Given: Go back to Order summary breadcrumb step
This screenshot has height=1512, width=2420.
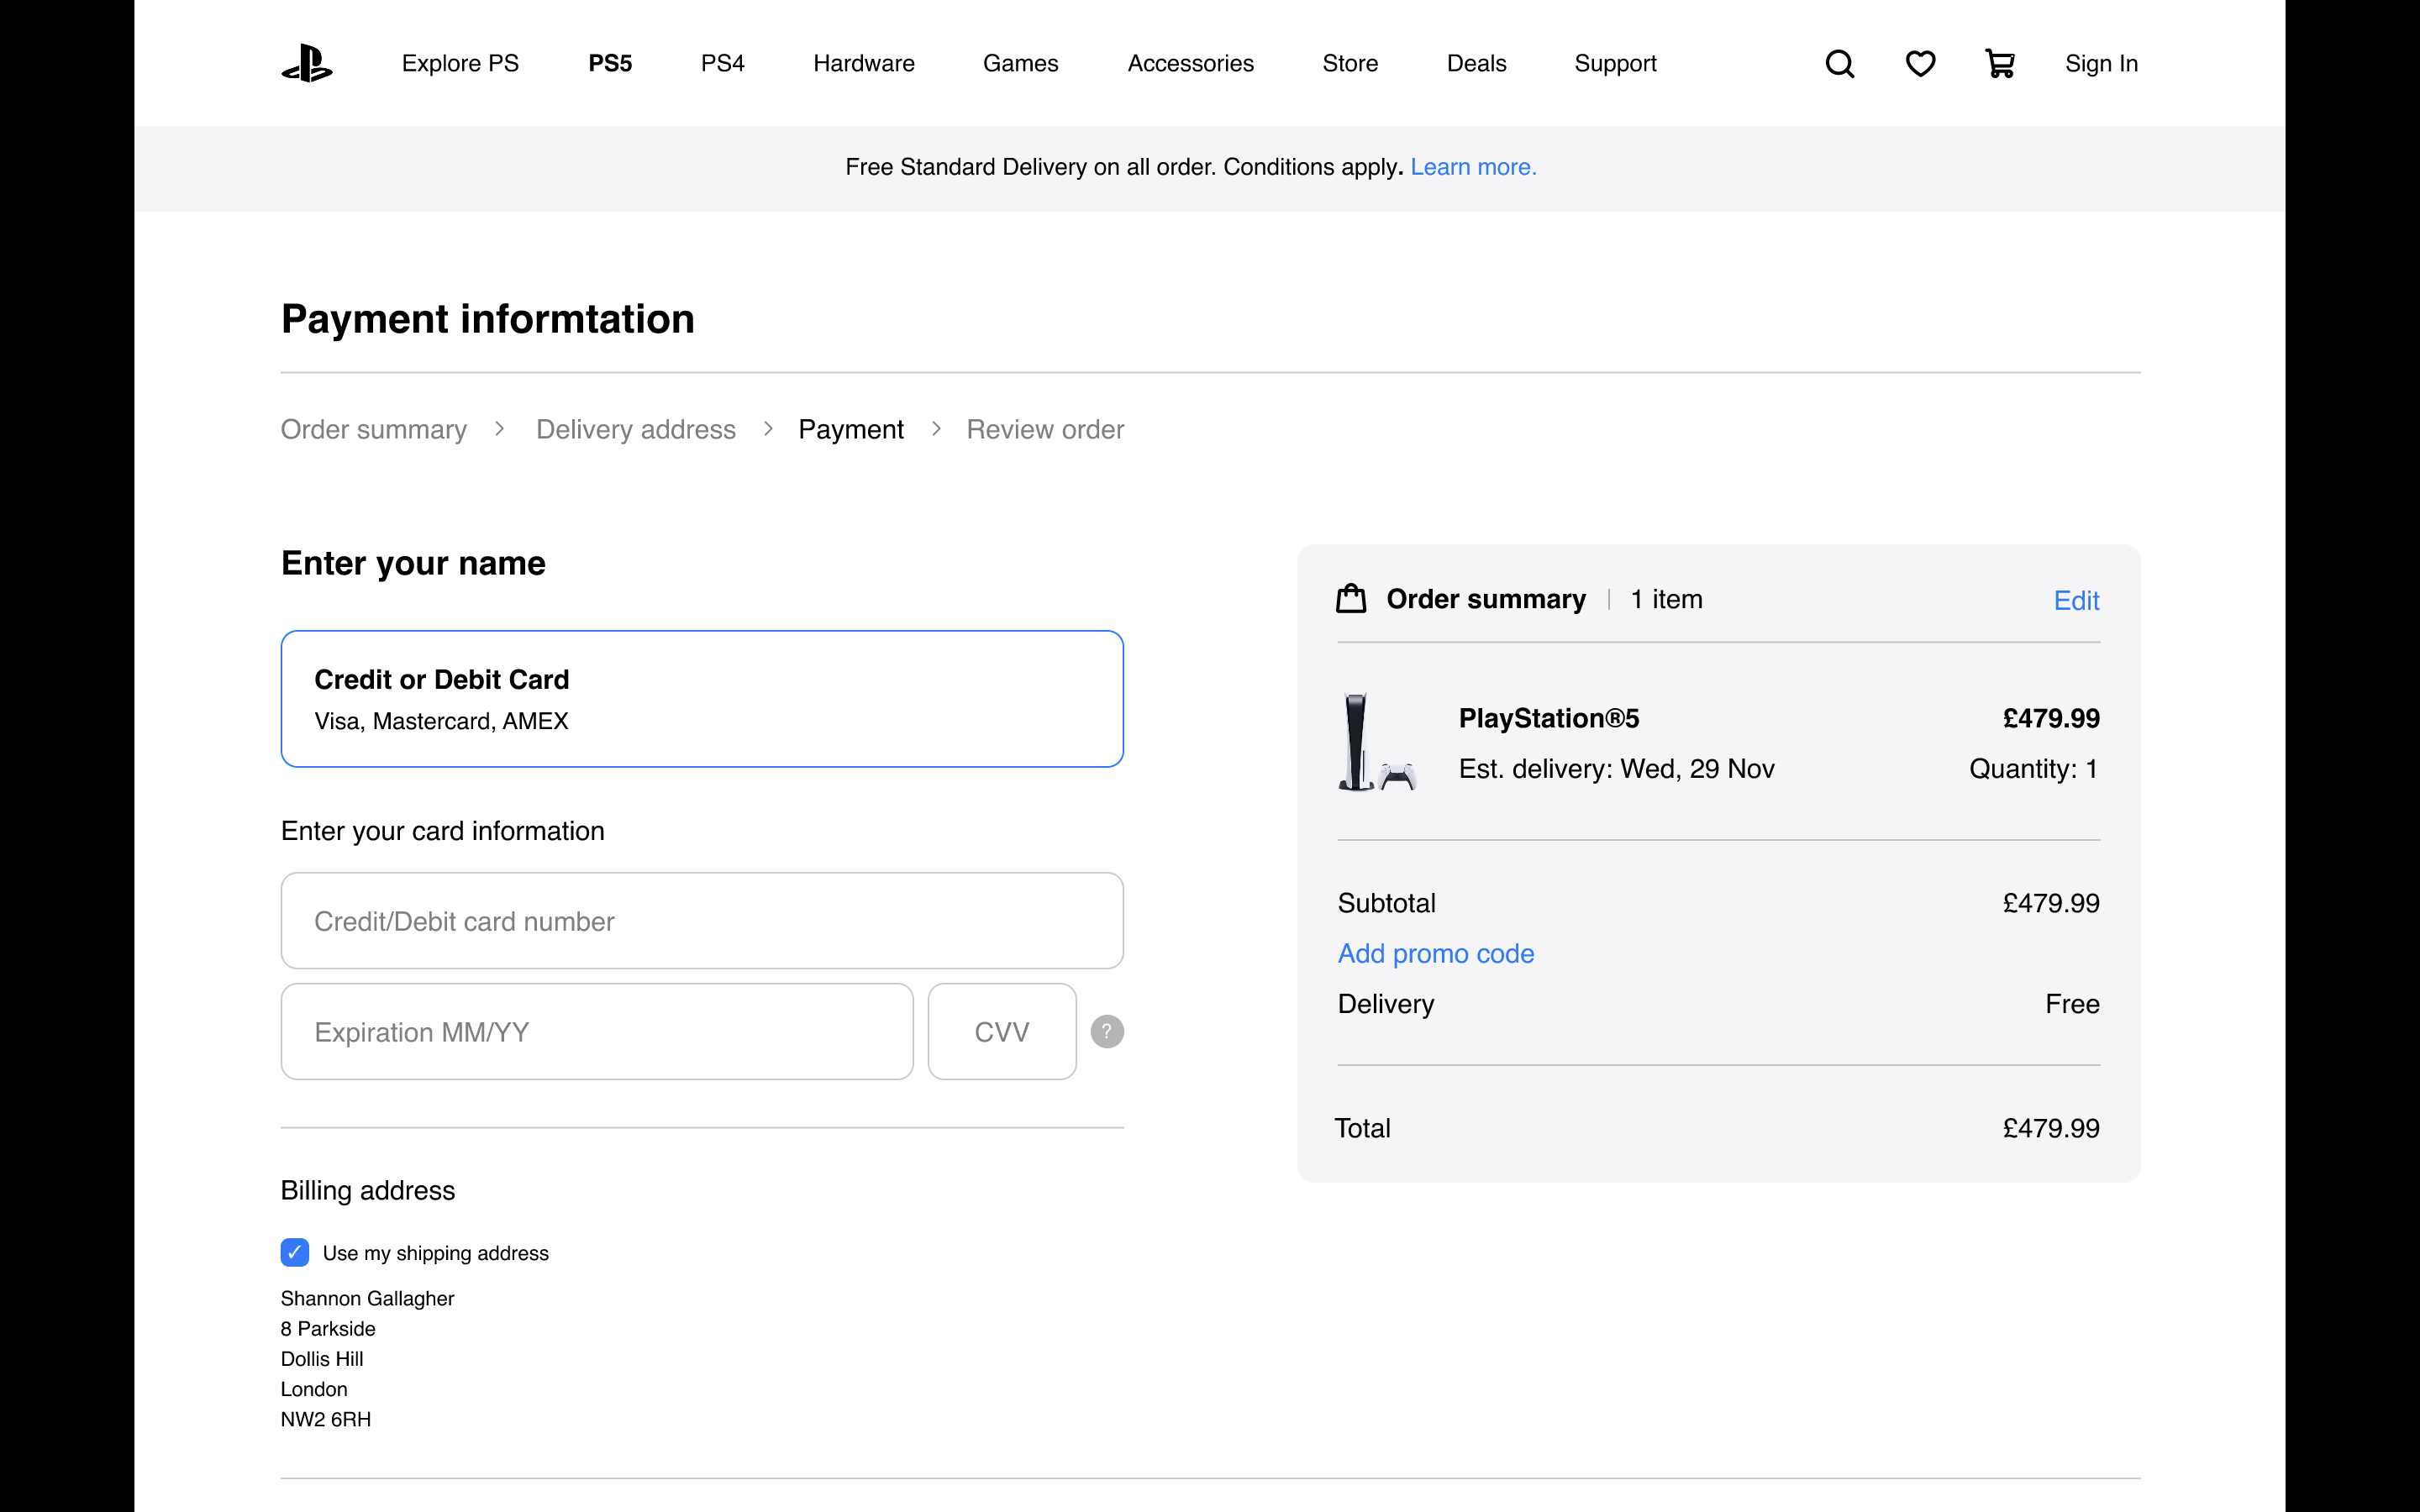Looking at the screenshot, I should [x=374, y=429].
